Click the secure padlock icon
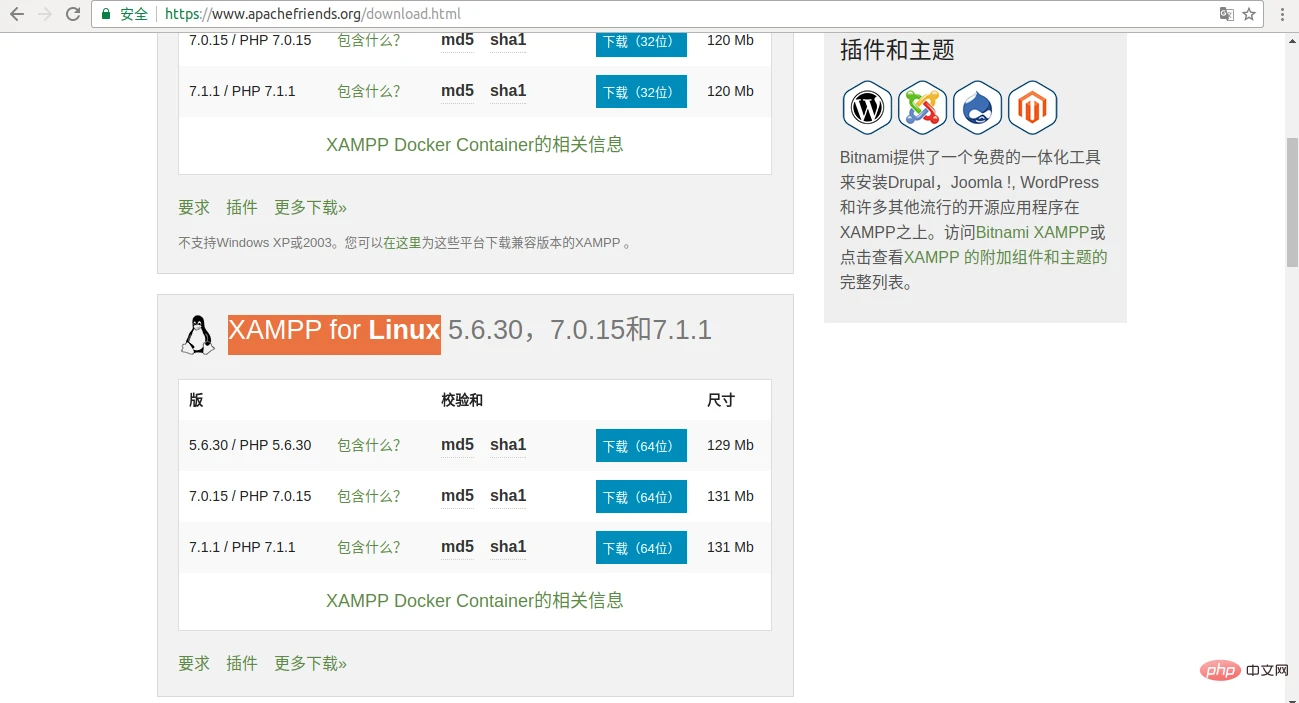Screen dimensions: 1299x703 coord(106,14)
